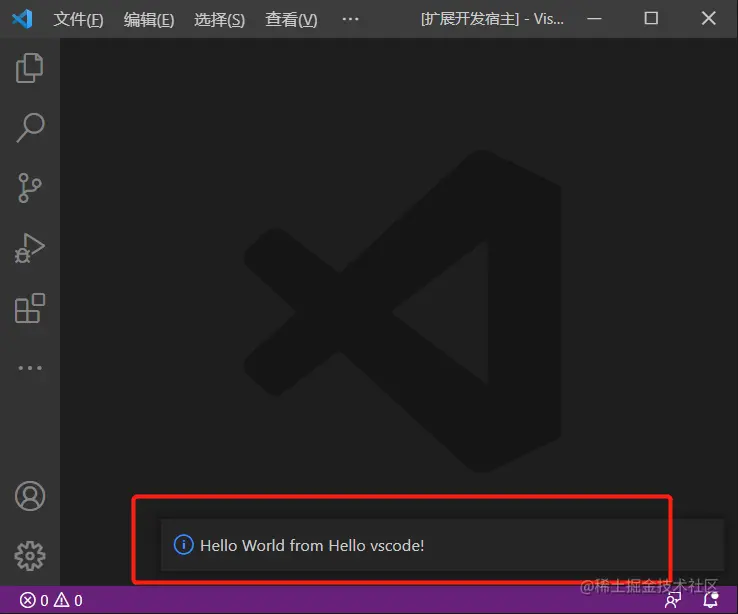Click the warnings count in status bar
Viewport: 738px width, 614px height.
pyautogui.click(x=68, y=600)
